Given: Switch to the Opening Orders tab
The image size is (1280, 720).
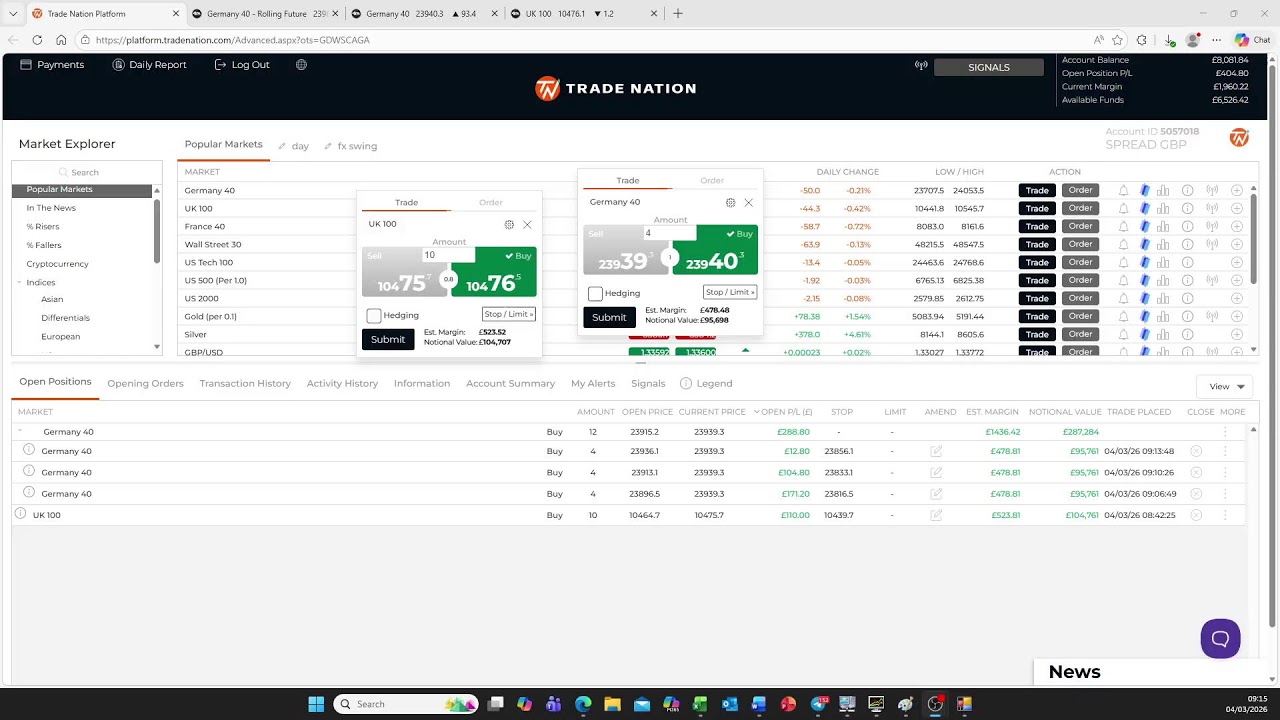Looking at the screenshot, I should [145, 383].
